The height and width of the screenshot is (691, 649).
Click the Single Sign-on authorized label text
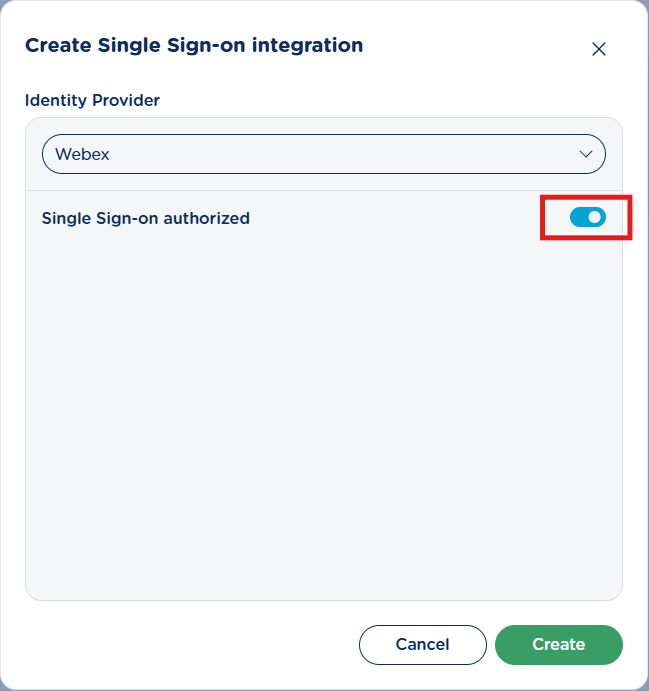tap(145, 218)
